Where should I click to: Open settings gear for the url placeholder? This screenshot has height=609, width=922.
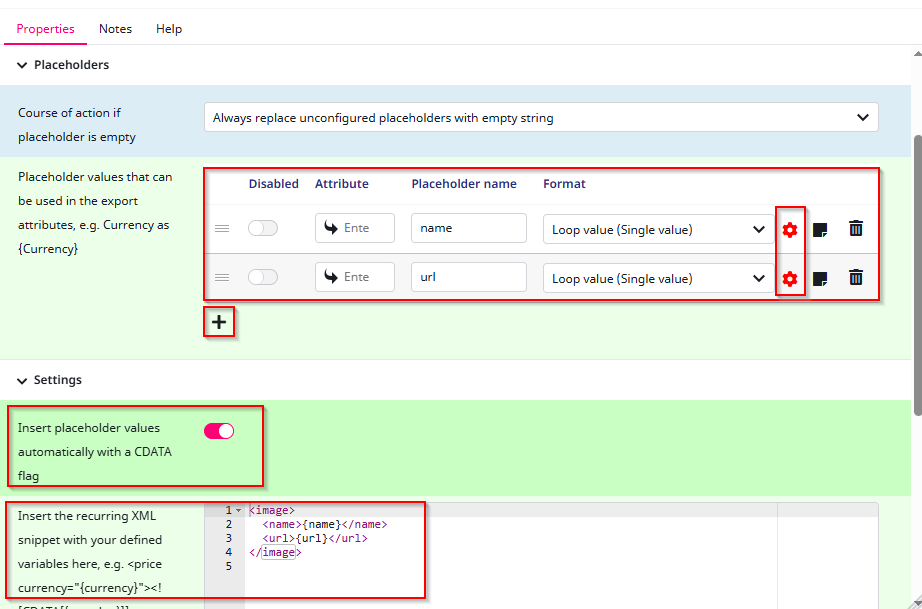point(790,278)
